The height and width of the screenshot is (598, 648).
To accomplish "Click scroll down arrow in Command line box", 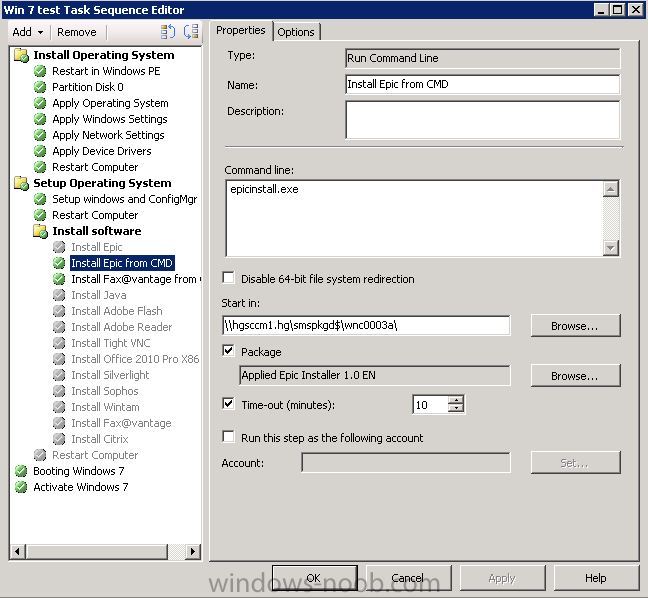I will (610, 248).
